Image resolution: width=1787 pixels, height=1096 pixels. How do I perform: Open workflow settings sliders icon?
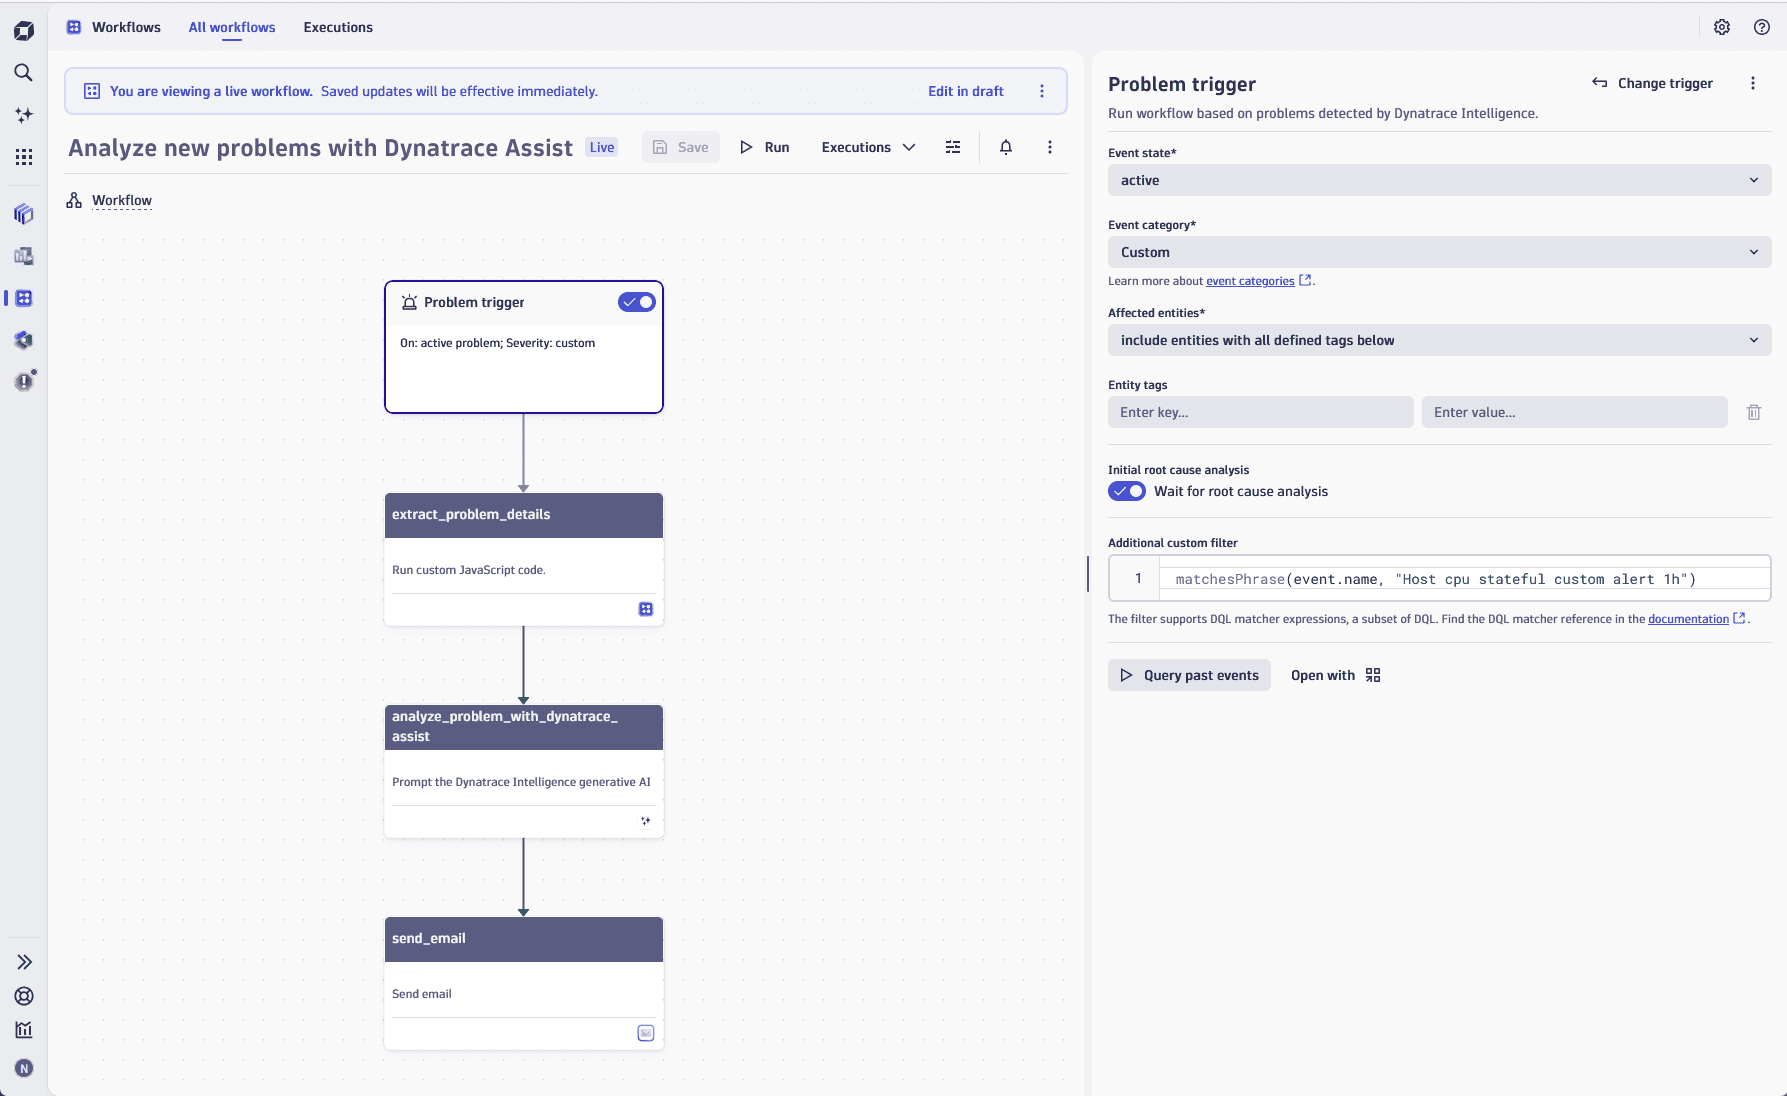953,147
